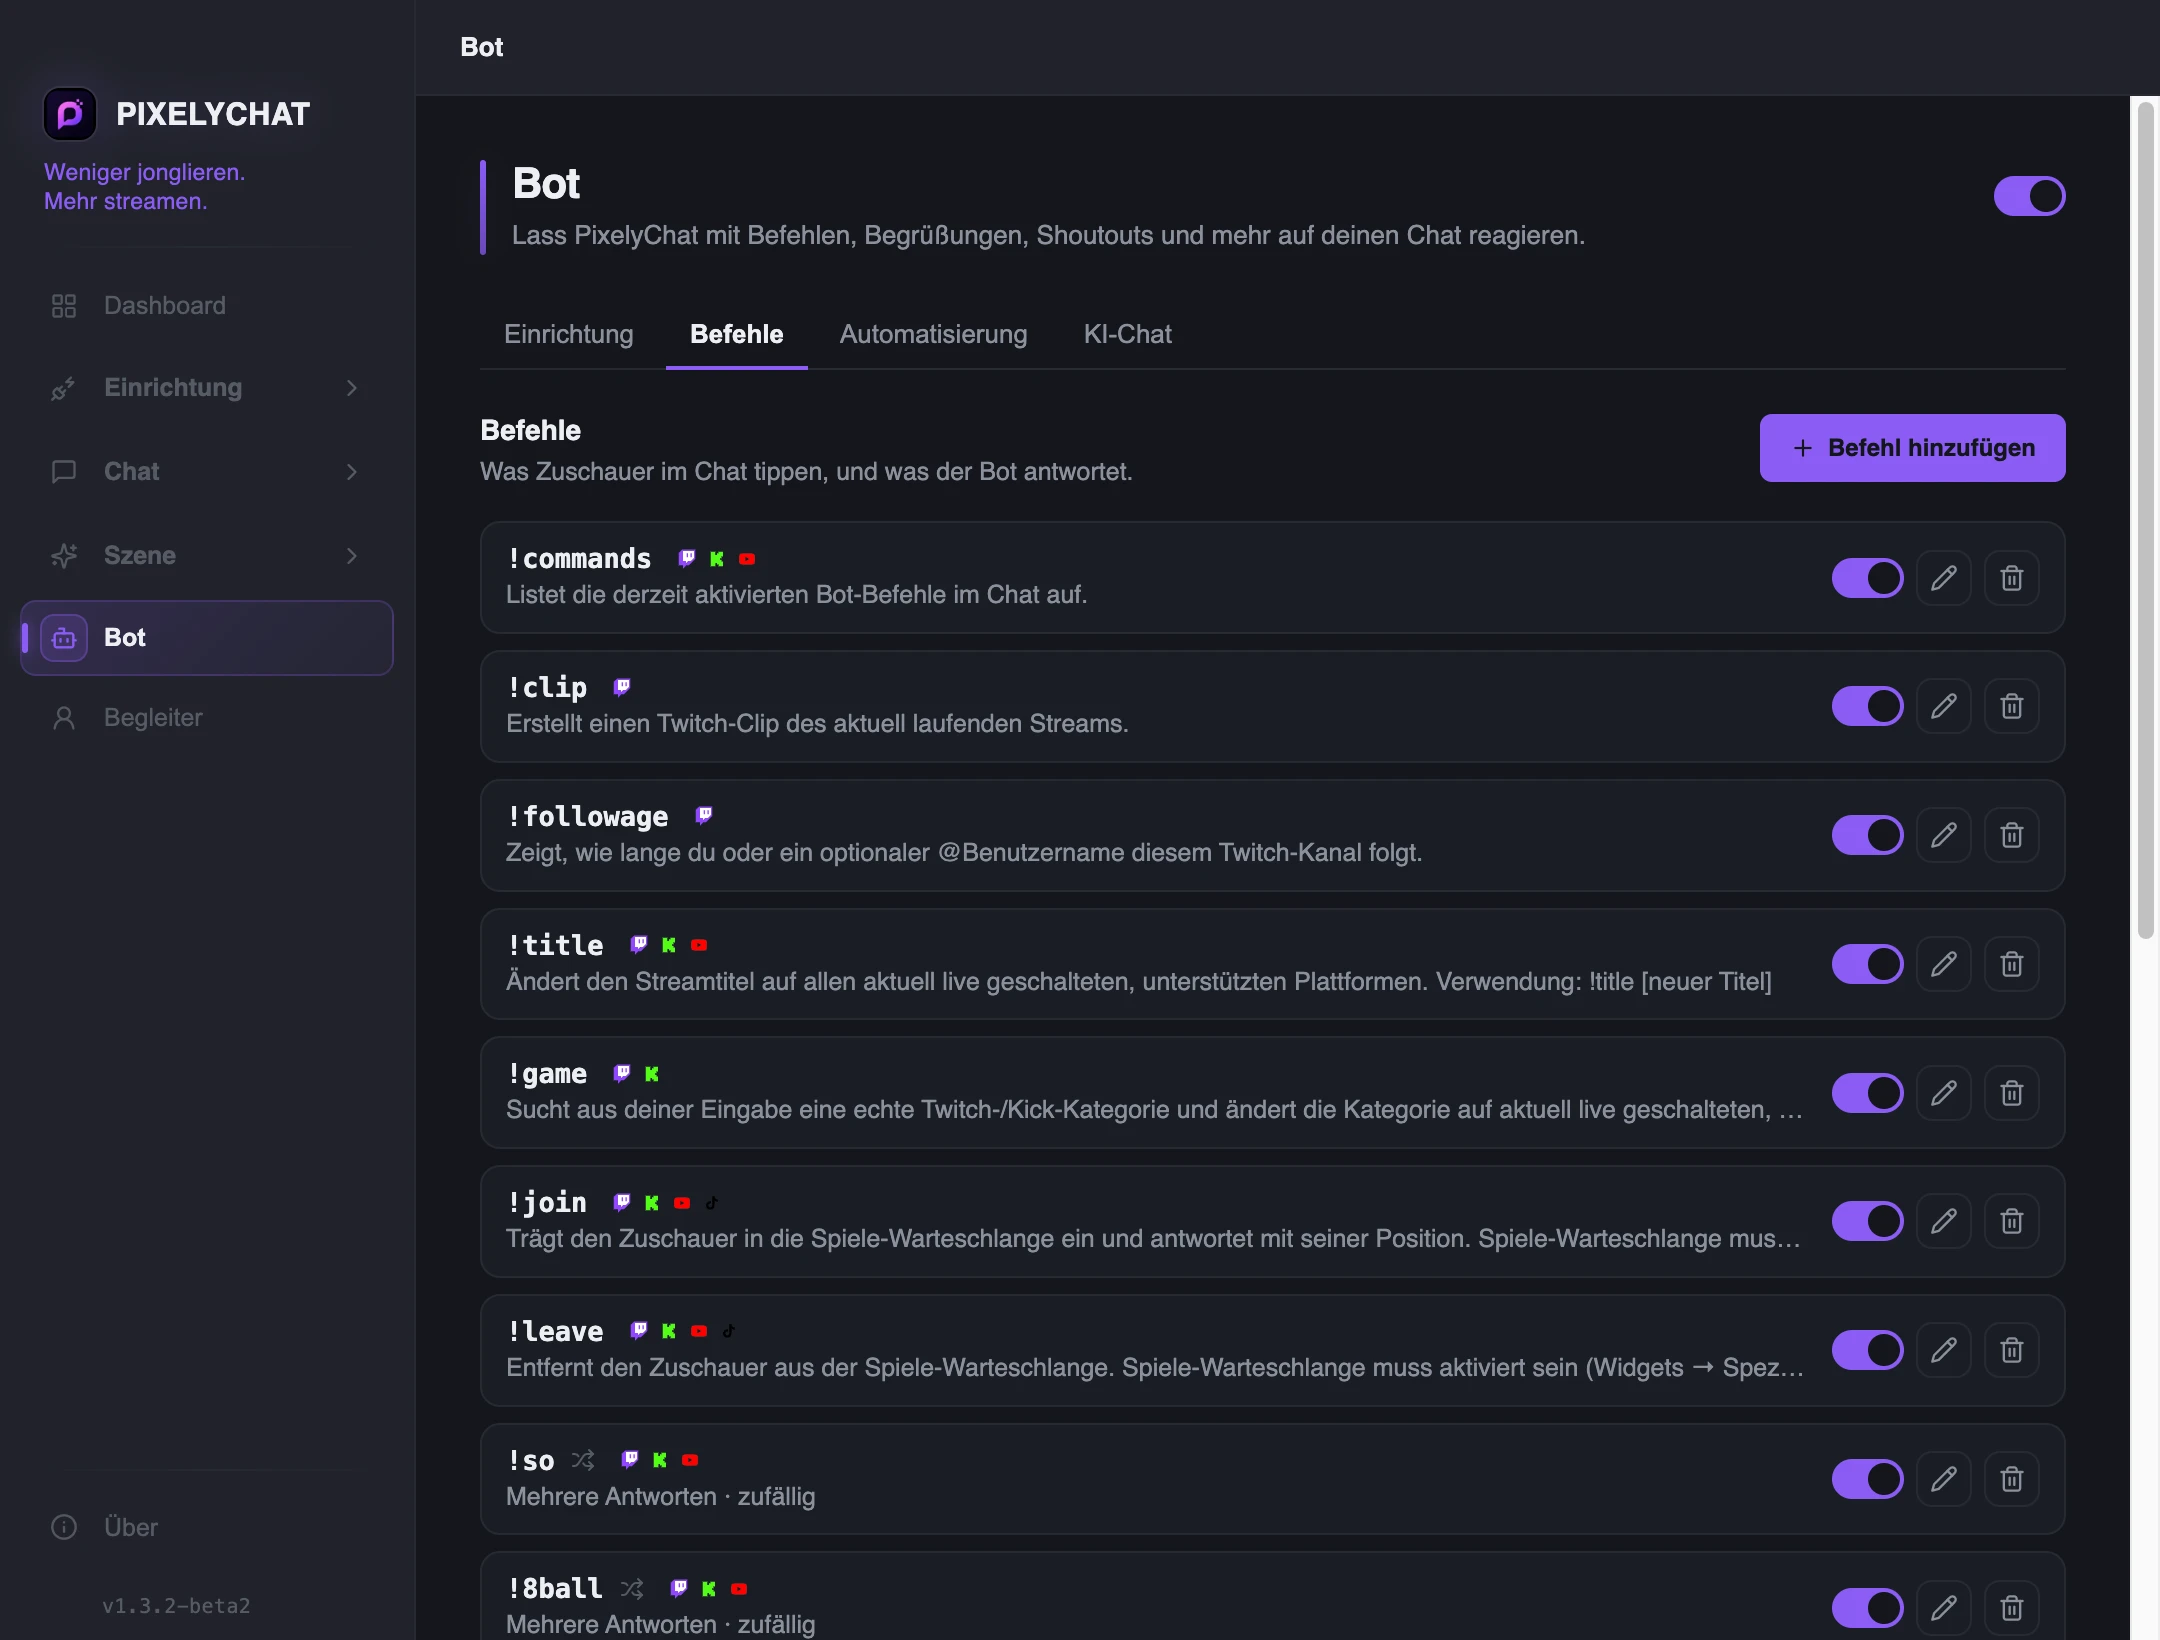Image resolution: width=2160 pixels, height=1640 pixels.
Task: Delete the !game command
Action: pyautogui.click(x=2011, y=1093)
